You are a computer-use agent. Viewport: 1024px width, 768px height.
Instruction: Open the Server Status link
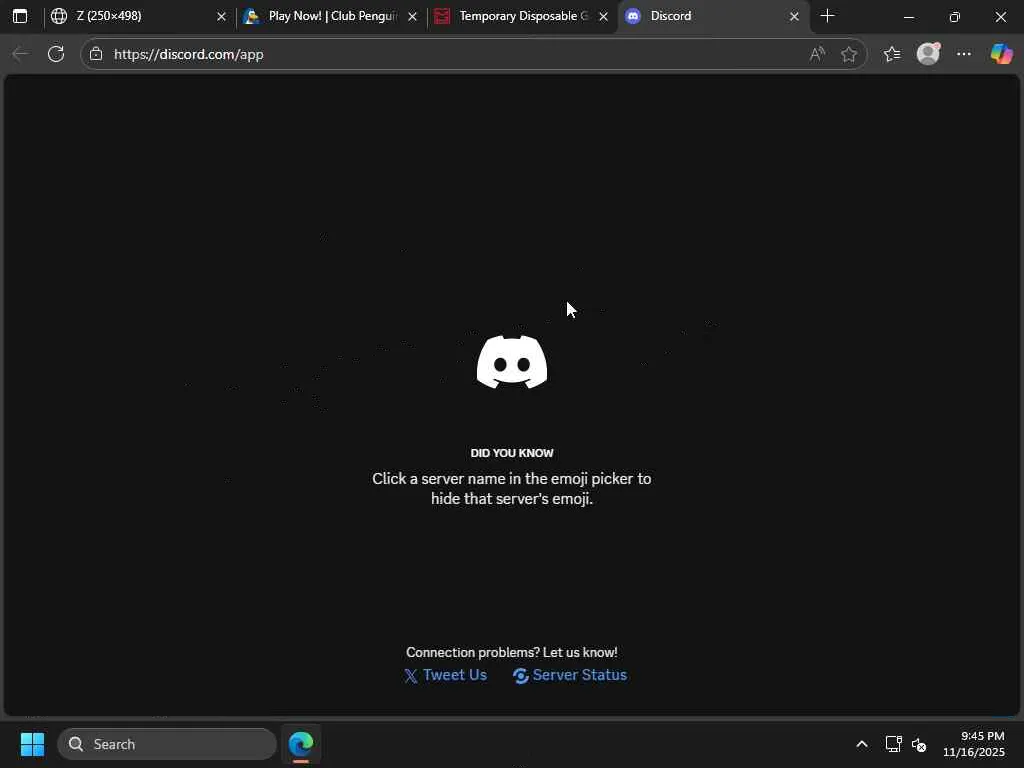[x=570, y=675]
